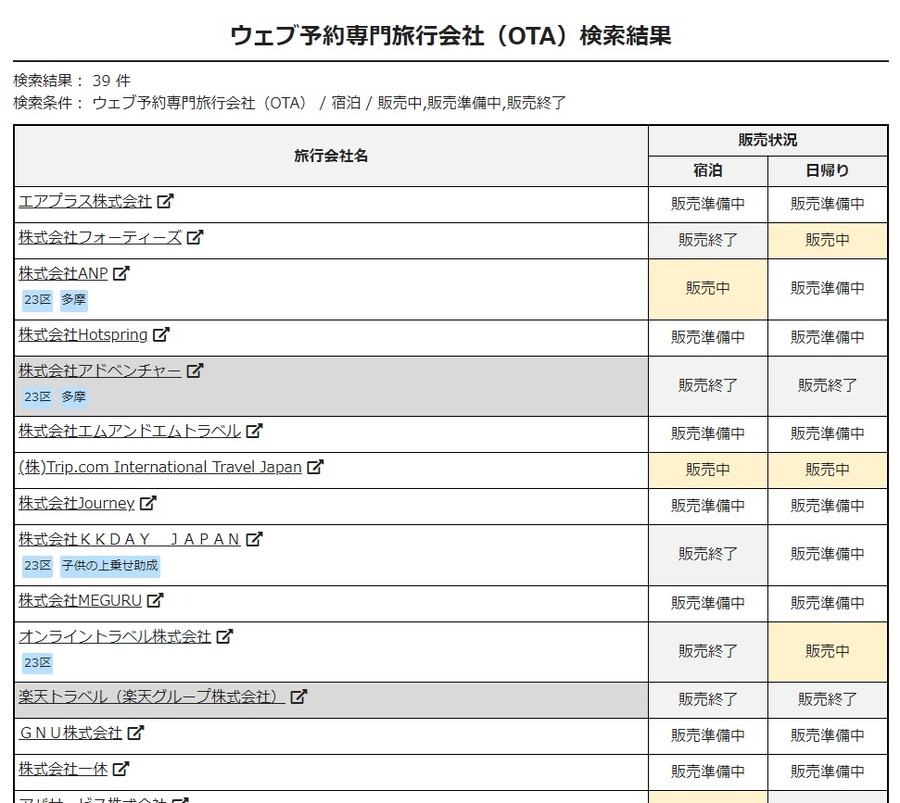Image resolution: width=900 pixels, height=803 pixels.
Task: Visit the オンライントラベル株式会社 link
Action: point(115,637)
